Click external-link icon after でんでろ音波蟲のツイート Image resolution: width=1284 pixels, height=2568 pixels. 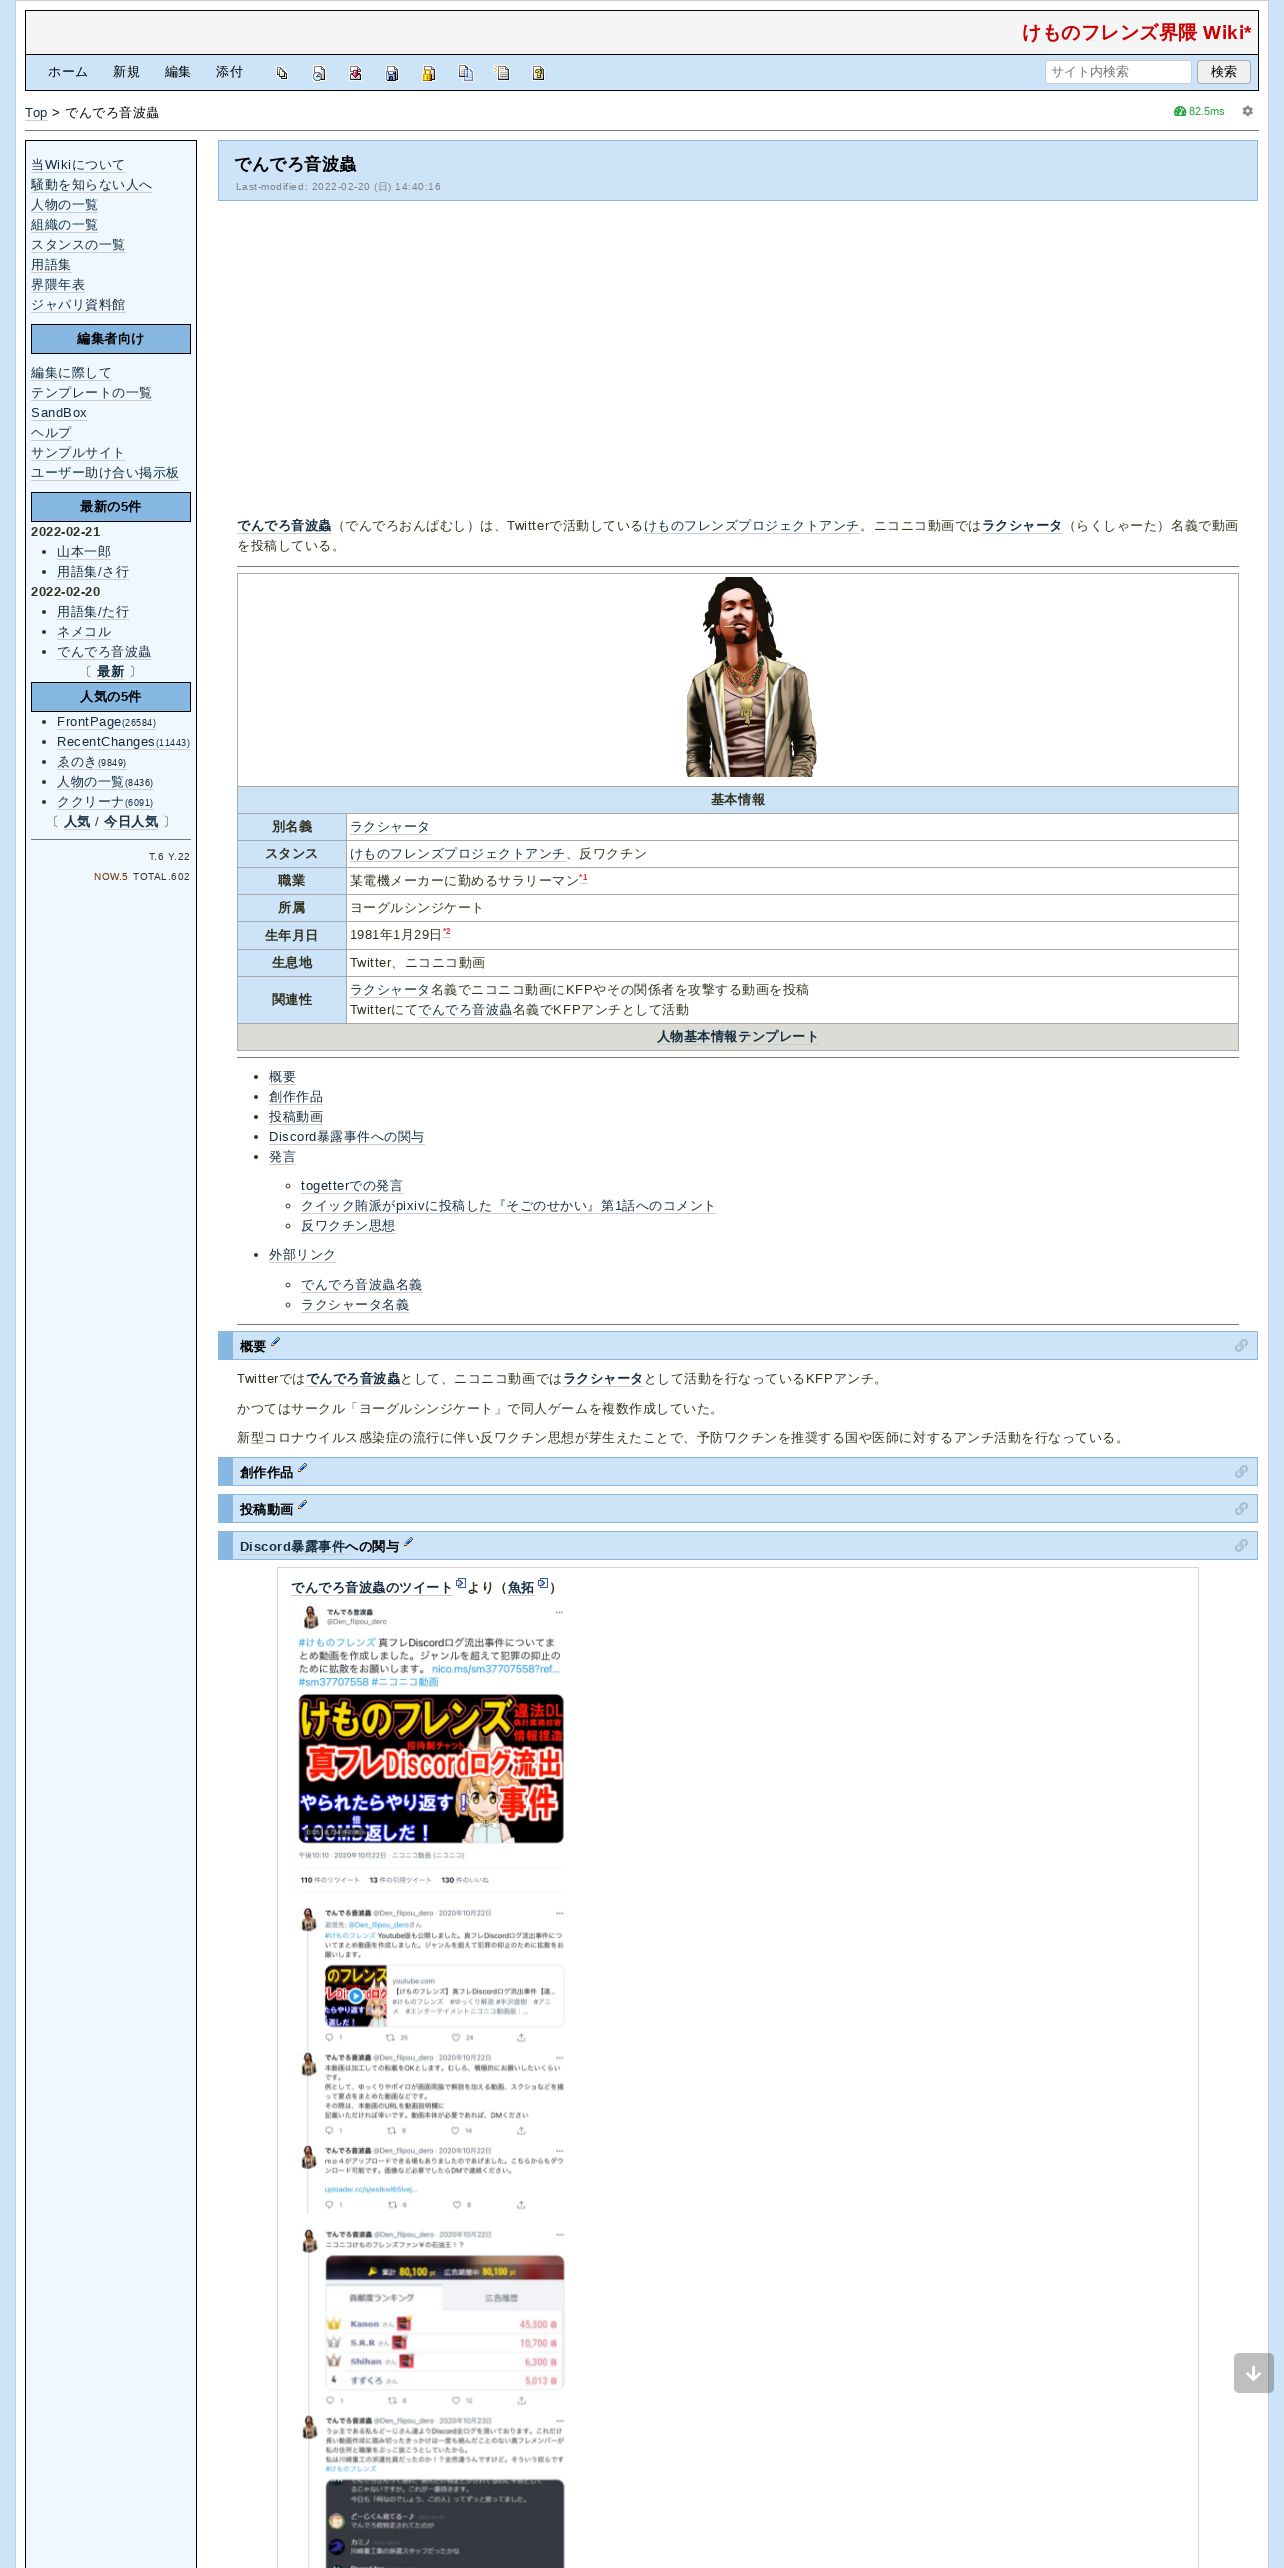pos(461,1583)
